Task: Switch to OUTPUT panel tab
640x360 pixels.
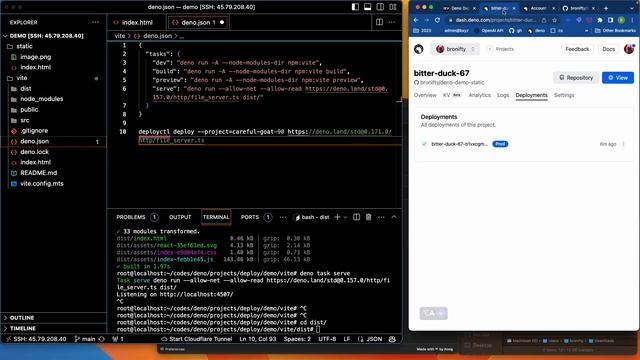Action: point(180,217)
